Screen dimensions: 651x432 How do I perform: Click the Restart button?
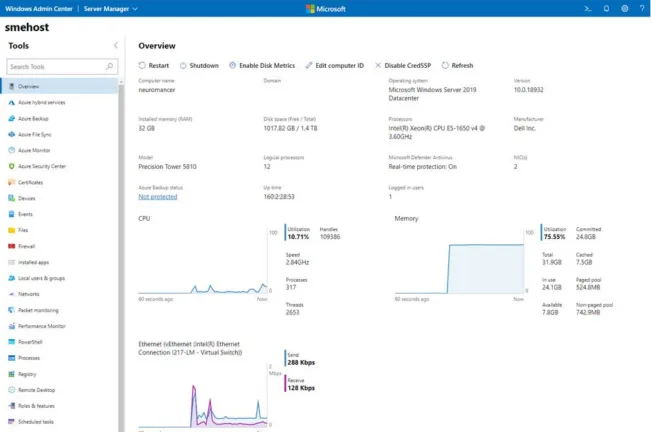(154, 66)
